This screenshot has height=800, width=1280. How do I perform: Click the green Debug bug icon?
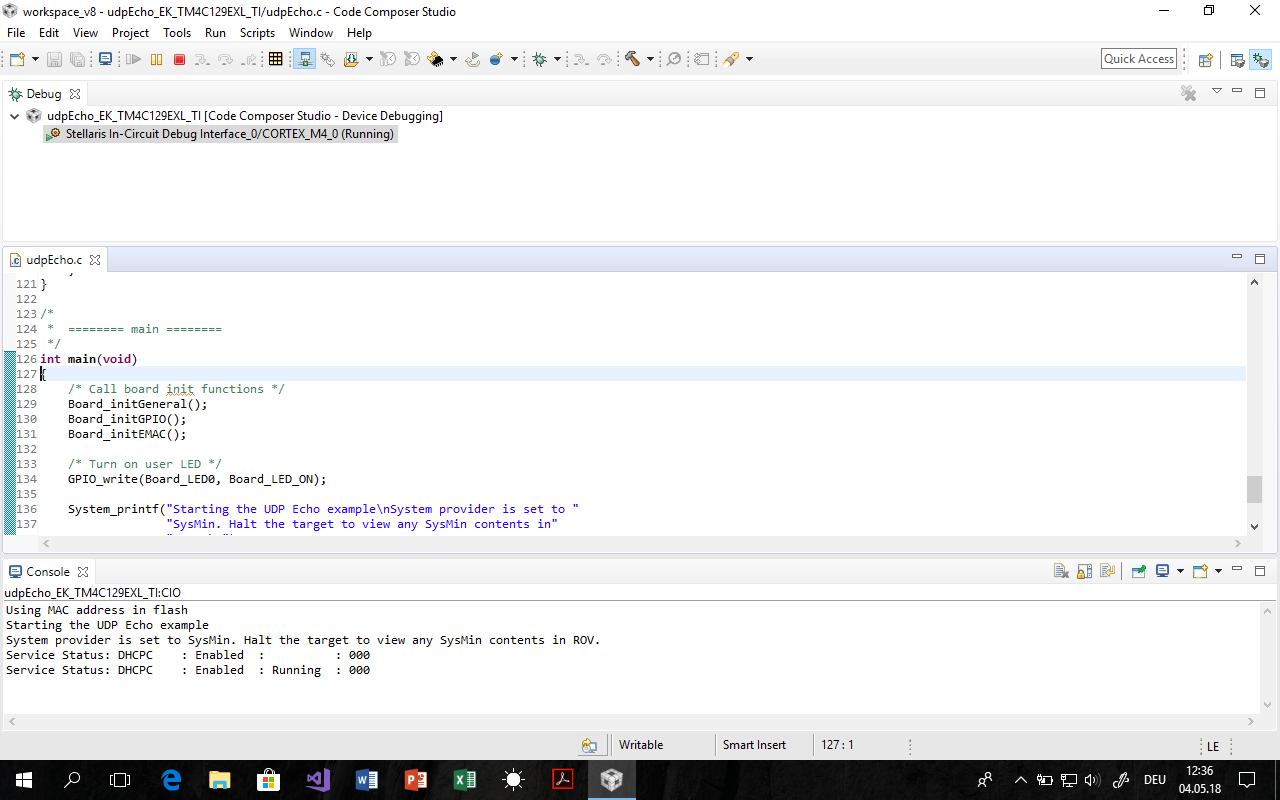540,60
